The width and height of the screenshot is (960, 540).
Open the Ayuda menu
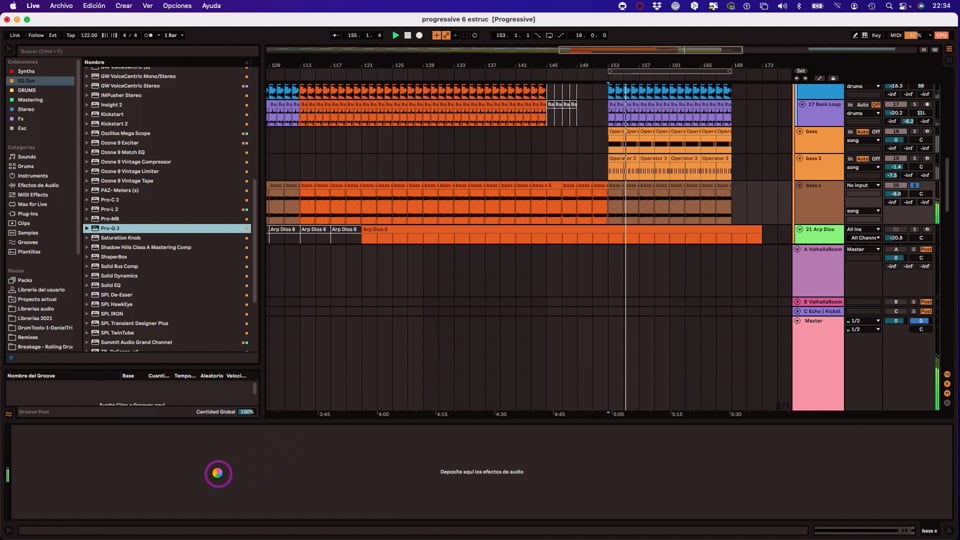click(x=211, y=6)
